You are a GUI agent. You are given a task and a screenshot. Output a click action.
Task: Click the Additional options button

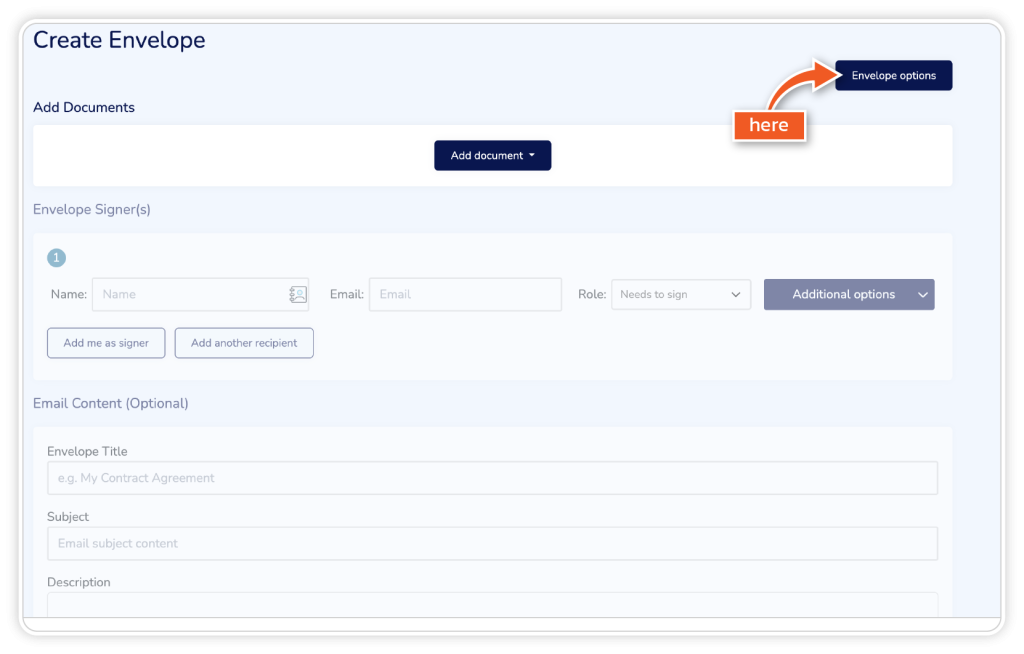(x=843, y=294)
